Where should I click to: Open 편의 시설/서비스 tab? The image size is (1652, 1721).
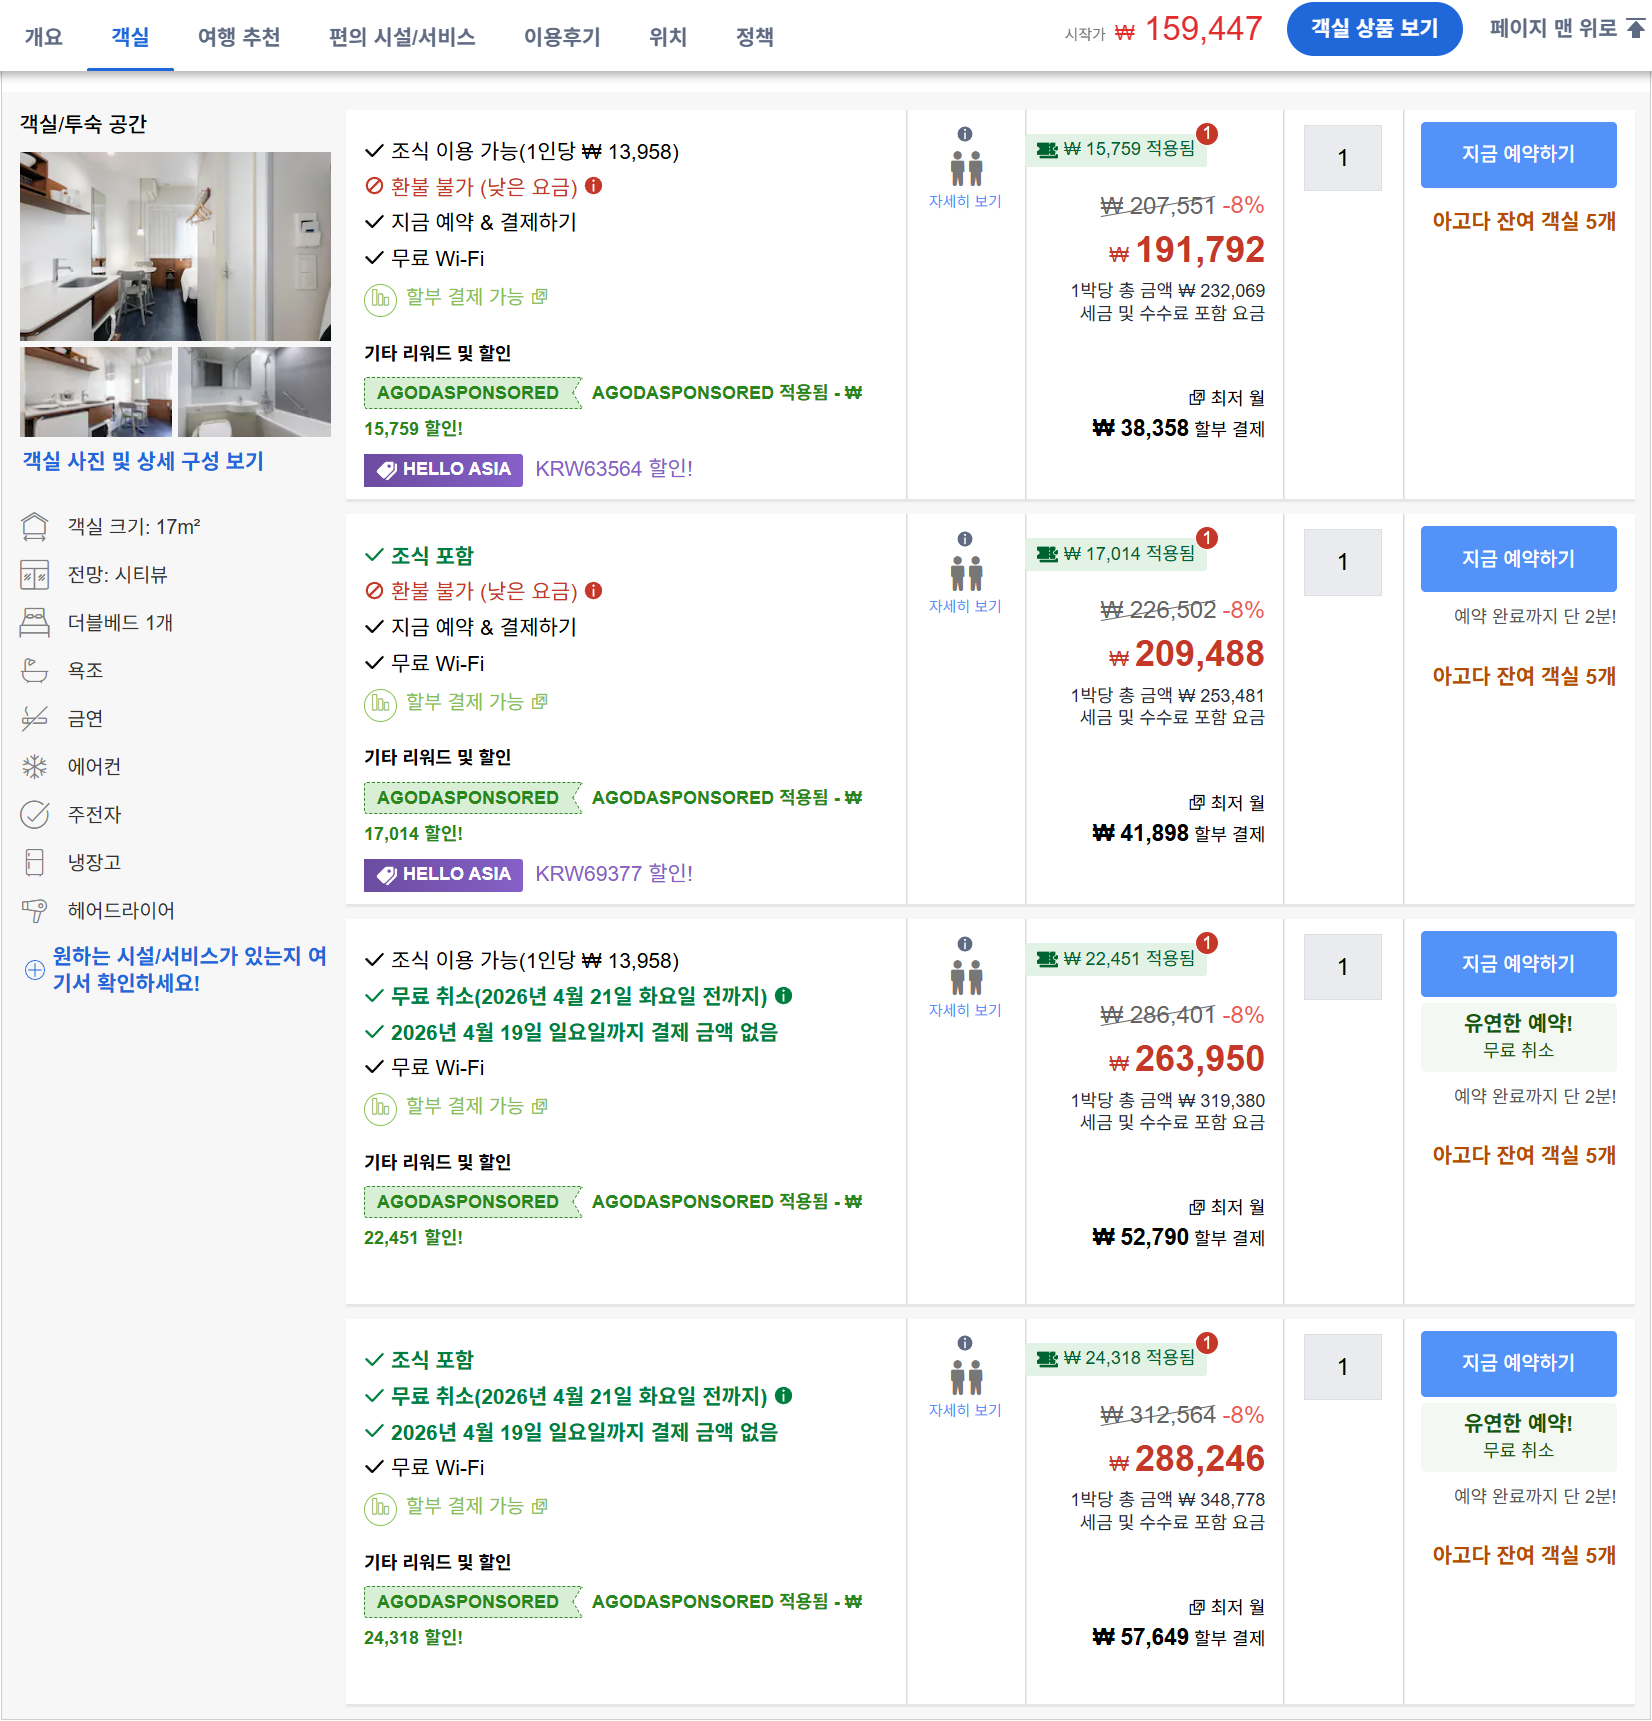click(402, 37)
